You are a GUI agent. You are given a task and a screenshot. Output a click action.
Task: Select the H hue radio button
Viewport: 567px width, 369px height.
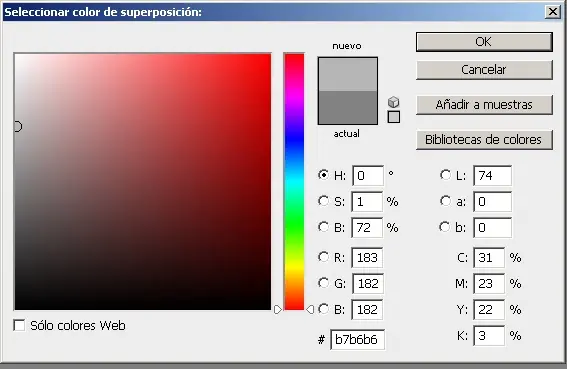click(323, 175)
